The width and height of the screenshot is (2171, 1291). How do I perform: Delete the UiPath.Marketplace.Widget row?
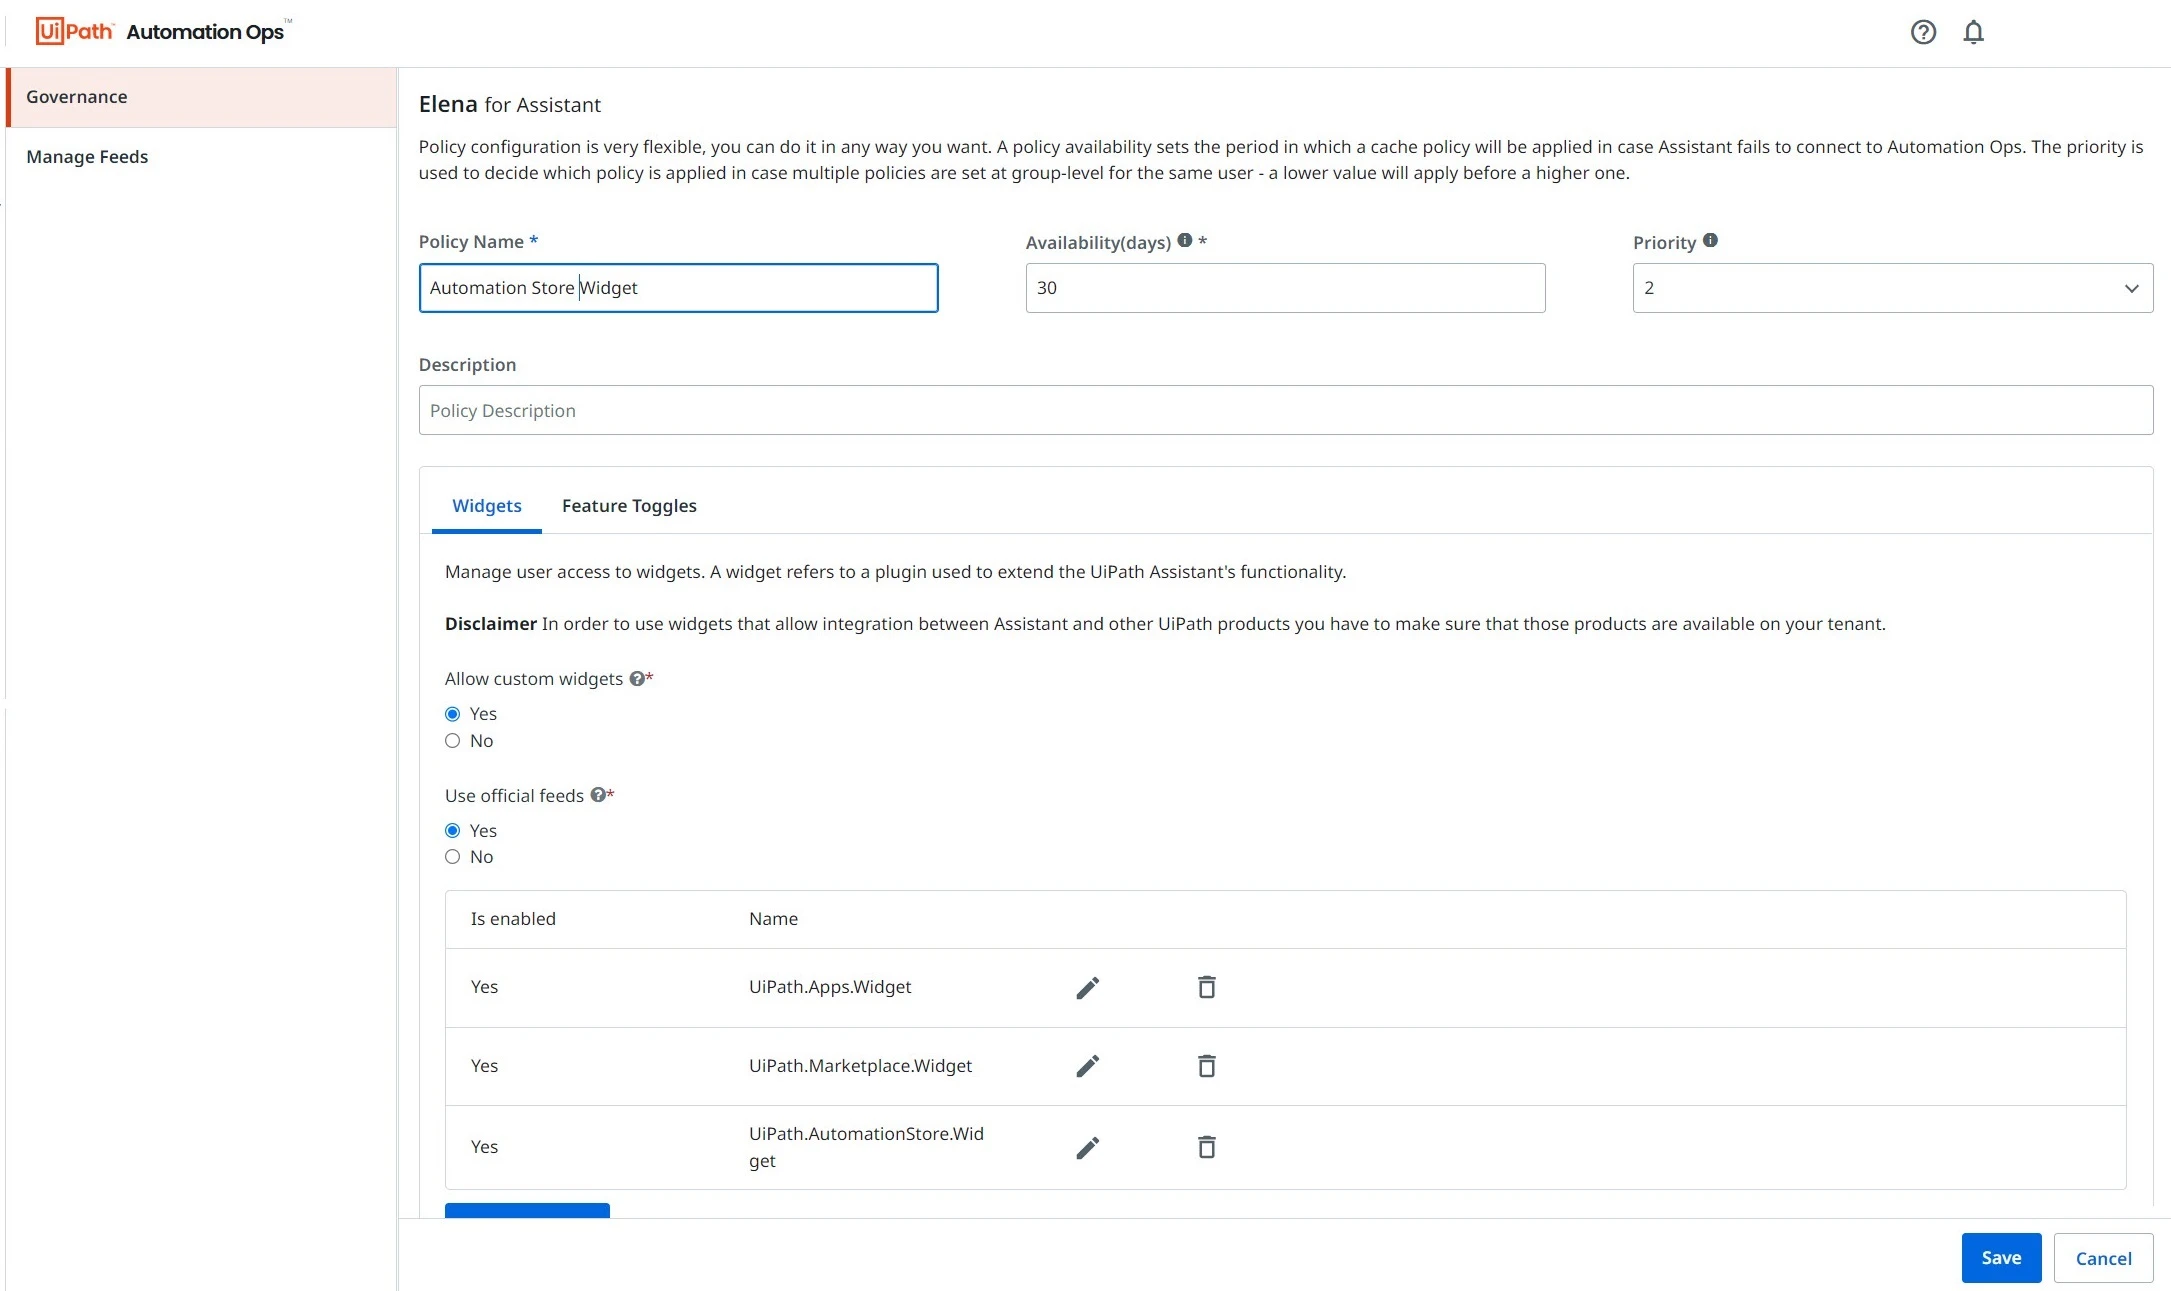point(1207,1066)
